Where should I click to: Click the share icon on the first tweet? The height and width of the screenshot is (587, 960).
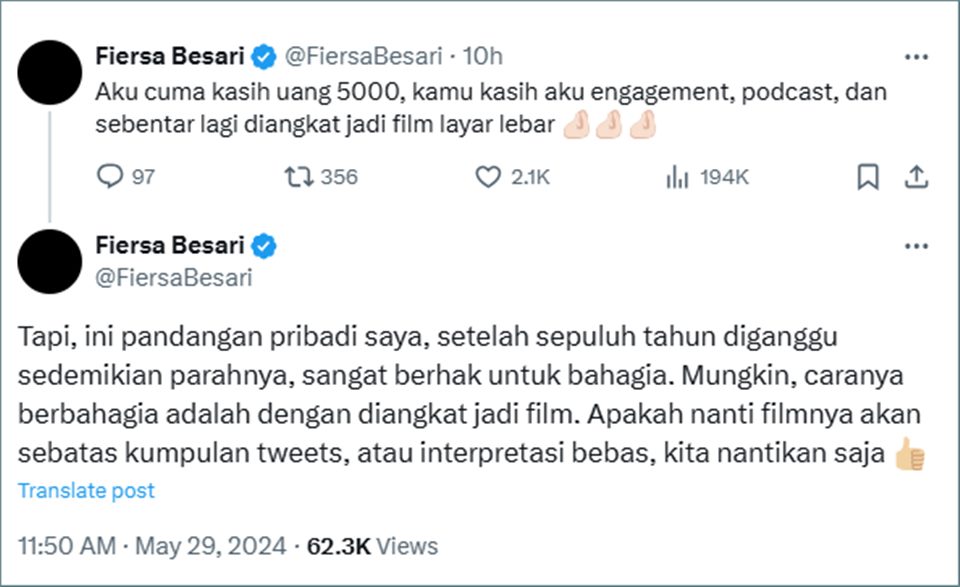(918, 176)
